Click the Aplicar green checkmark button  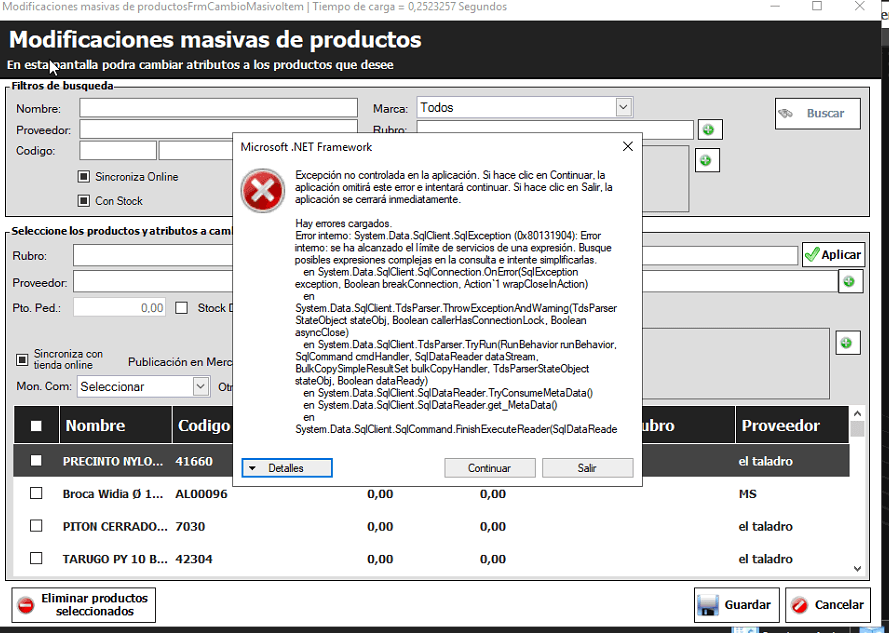click(832, 255)
